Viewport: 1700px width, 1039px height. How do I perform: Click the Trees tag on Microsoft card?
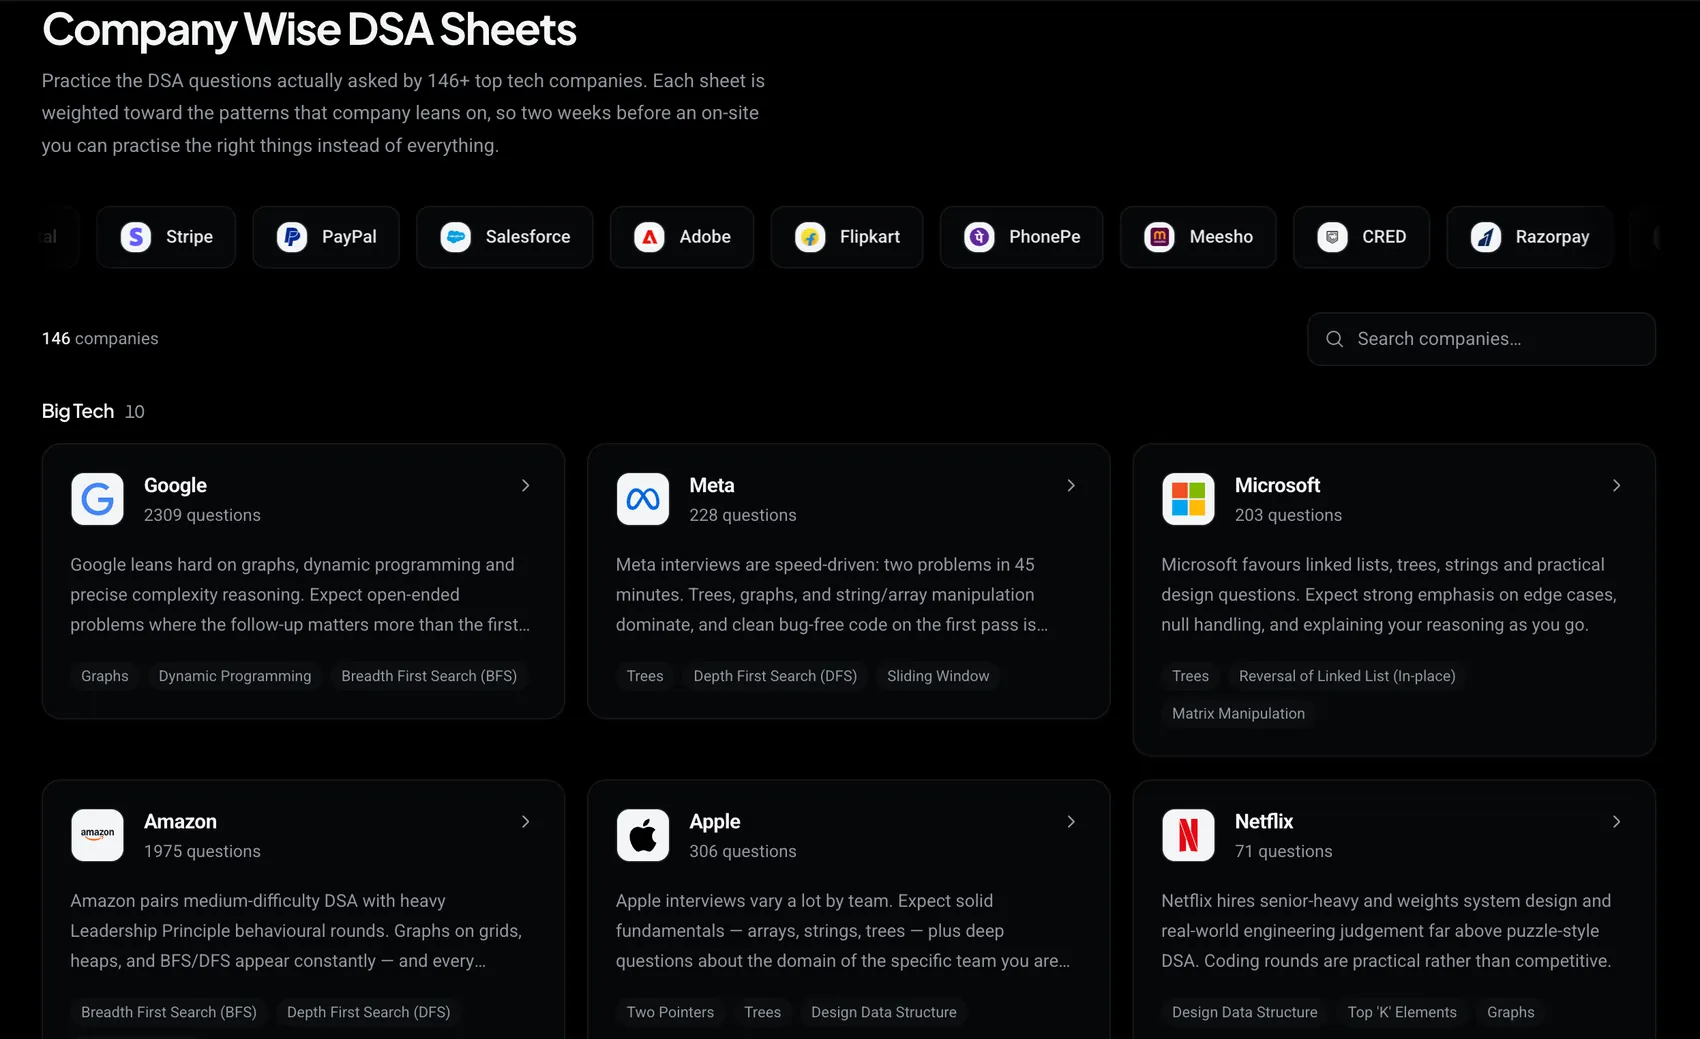point(1190,676)
